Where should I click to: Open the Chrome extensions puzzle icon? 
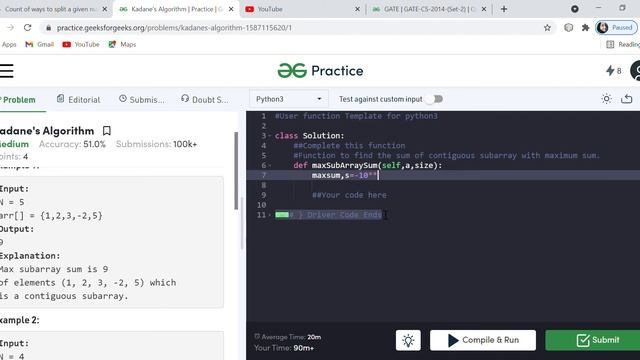click(586, 28)
